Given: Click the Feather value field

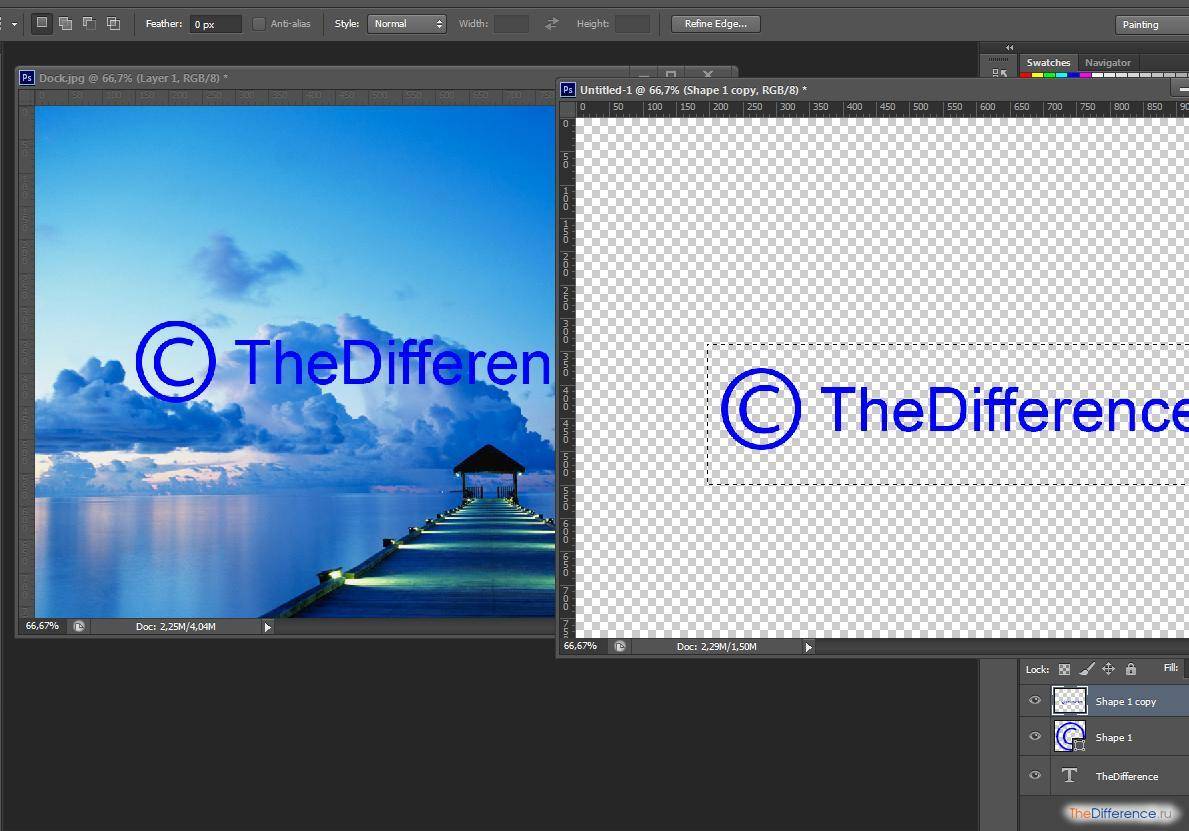Looking at the screenshot, I should point(215,24).
